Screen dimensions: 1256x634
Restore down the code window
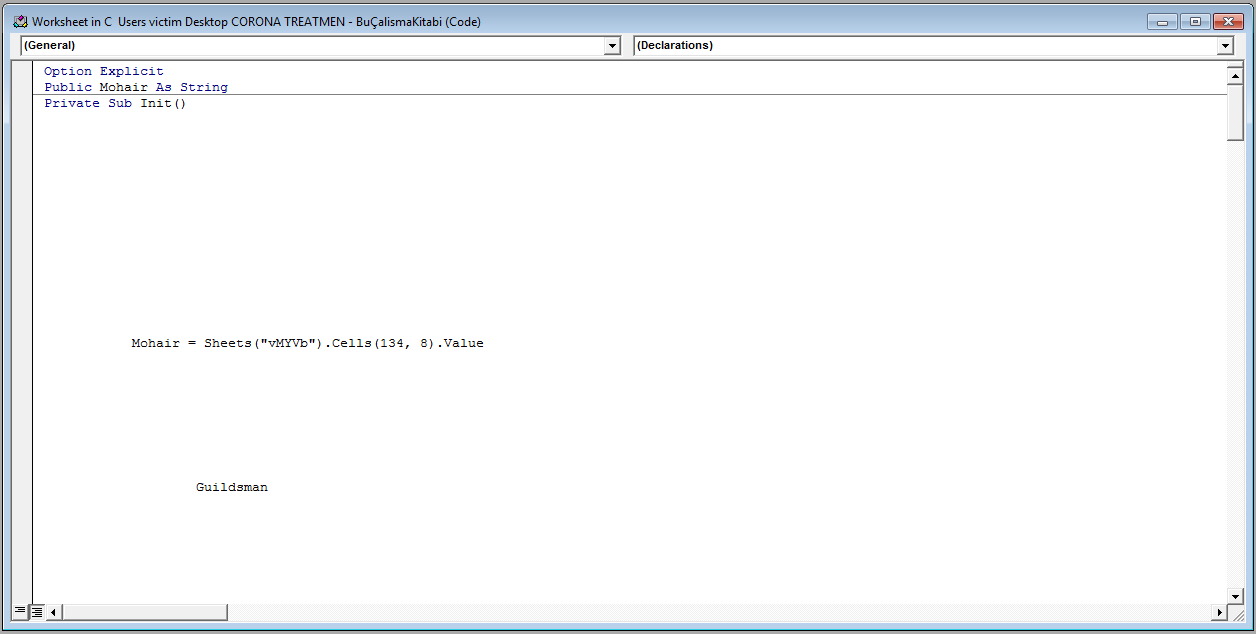tap(1194, 21)
